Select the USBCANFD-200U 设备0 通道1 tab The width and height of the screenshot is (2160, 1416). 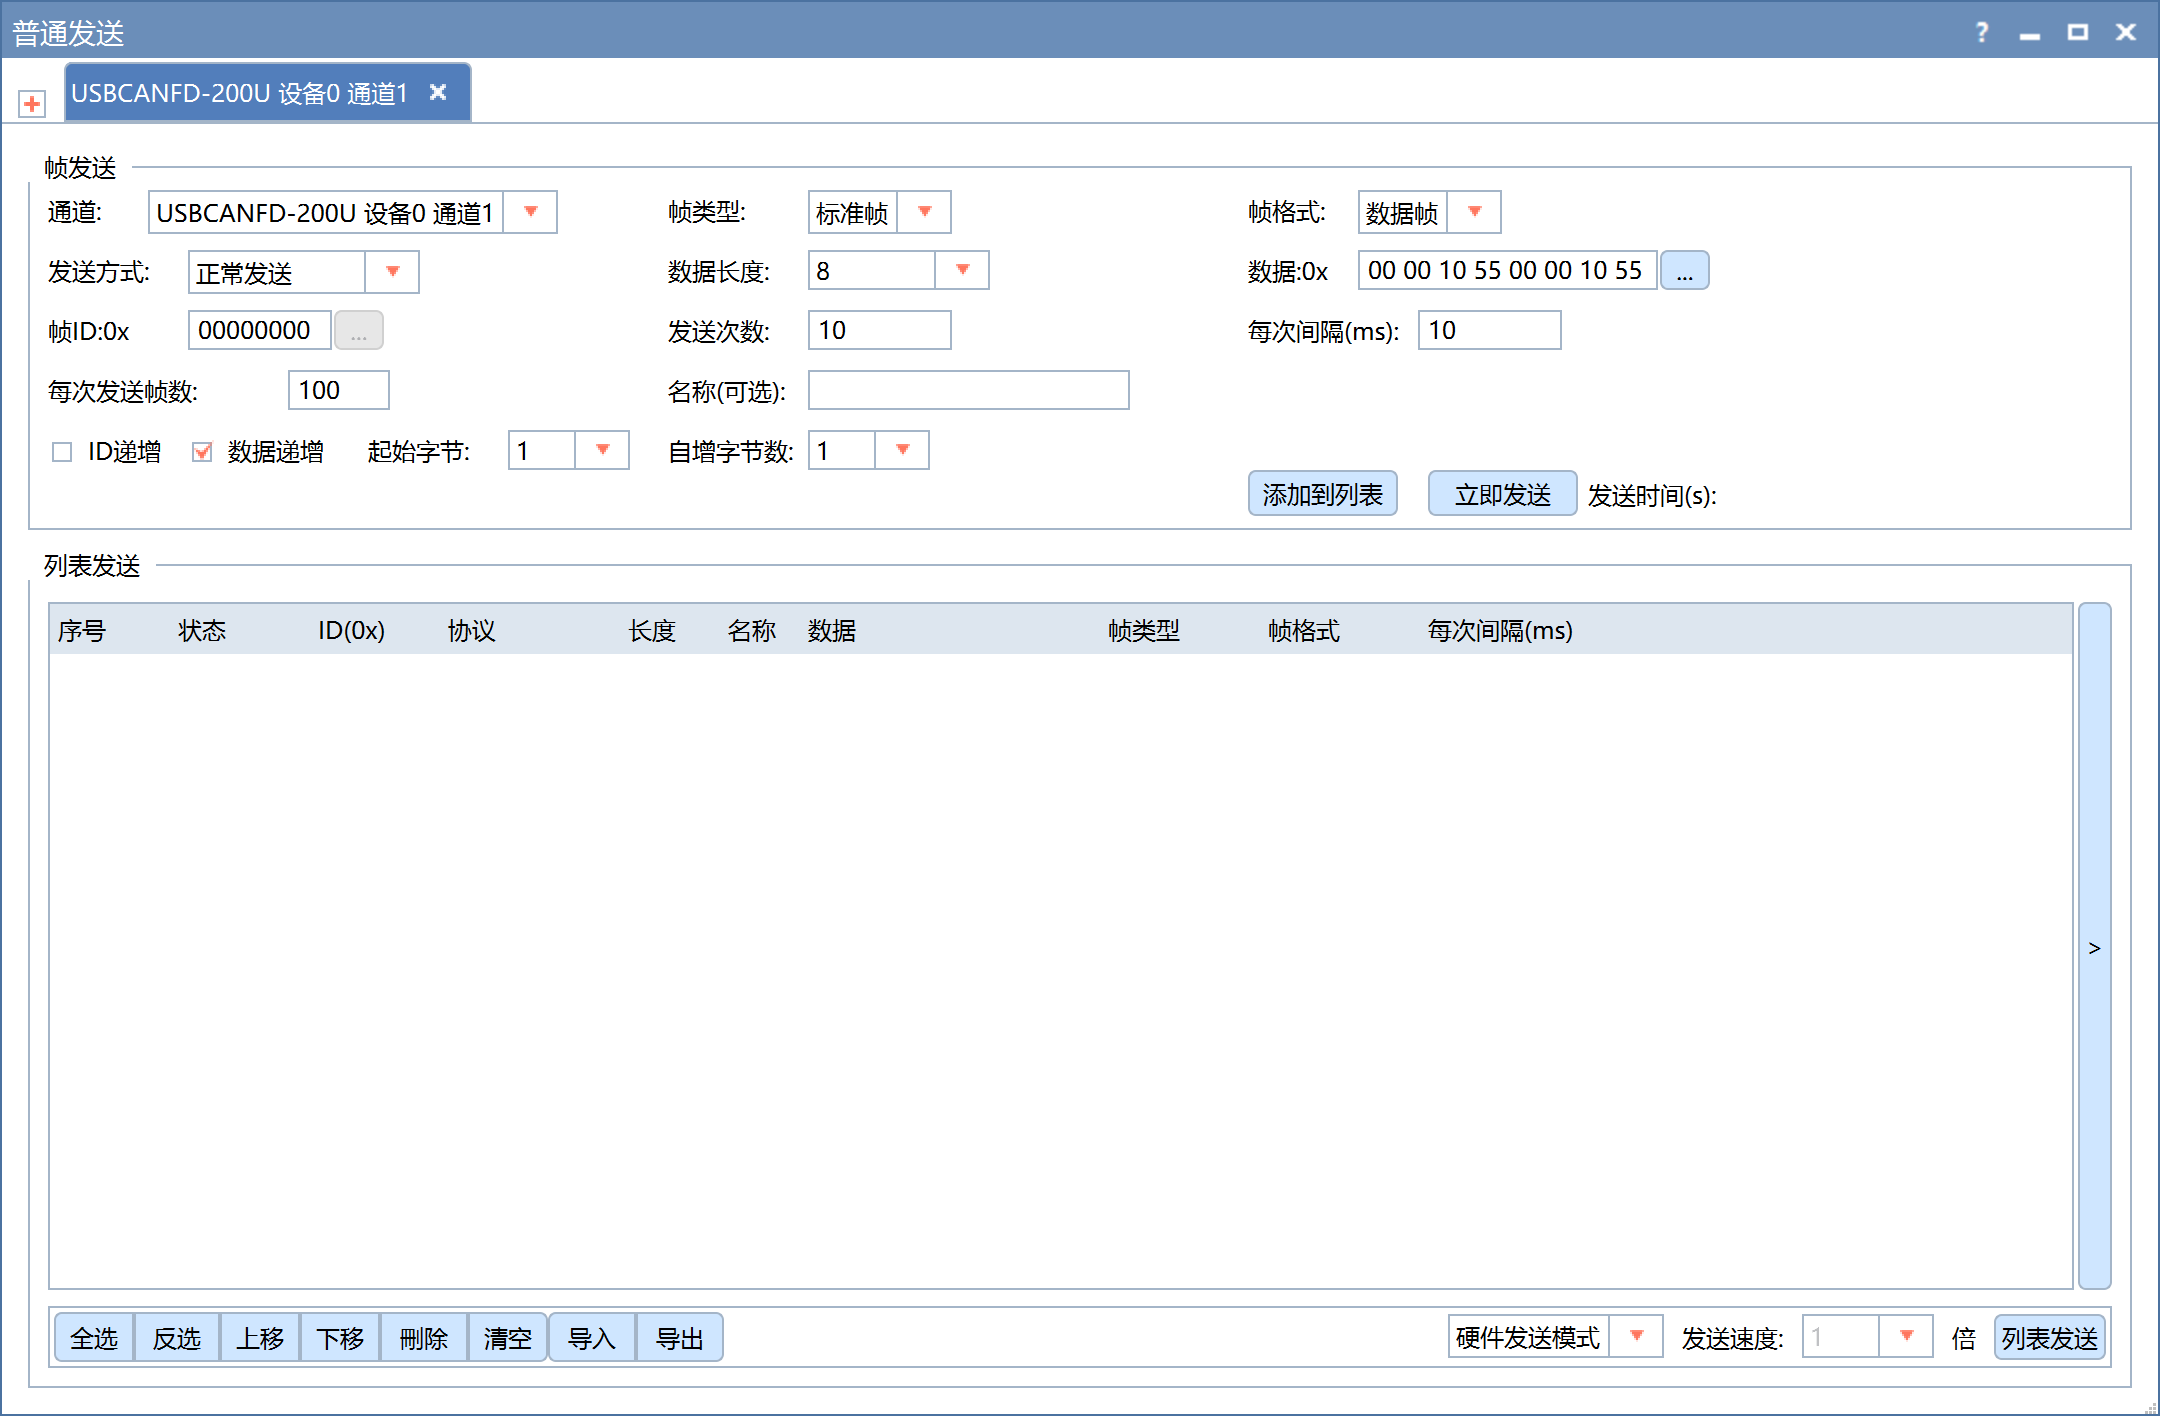click(240, 93)
